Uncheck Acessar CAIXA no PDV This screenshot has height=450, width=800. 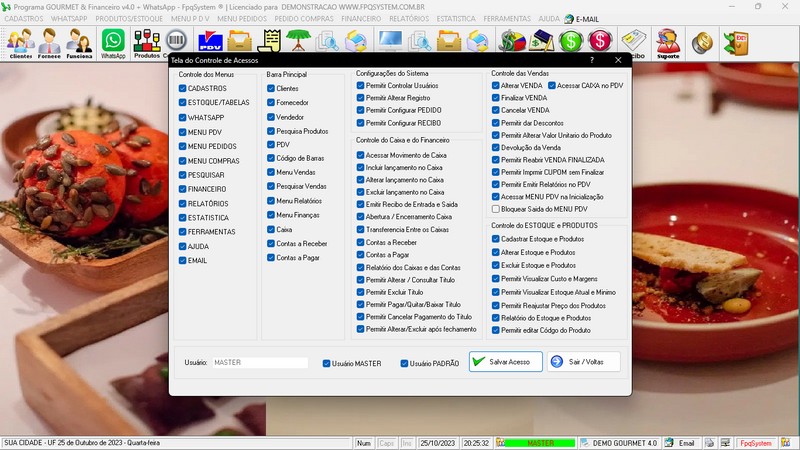pos(552,86)
